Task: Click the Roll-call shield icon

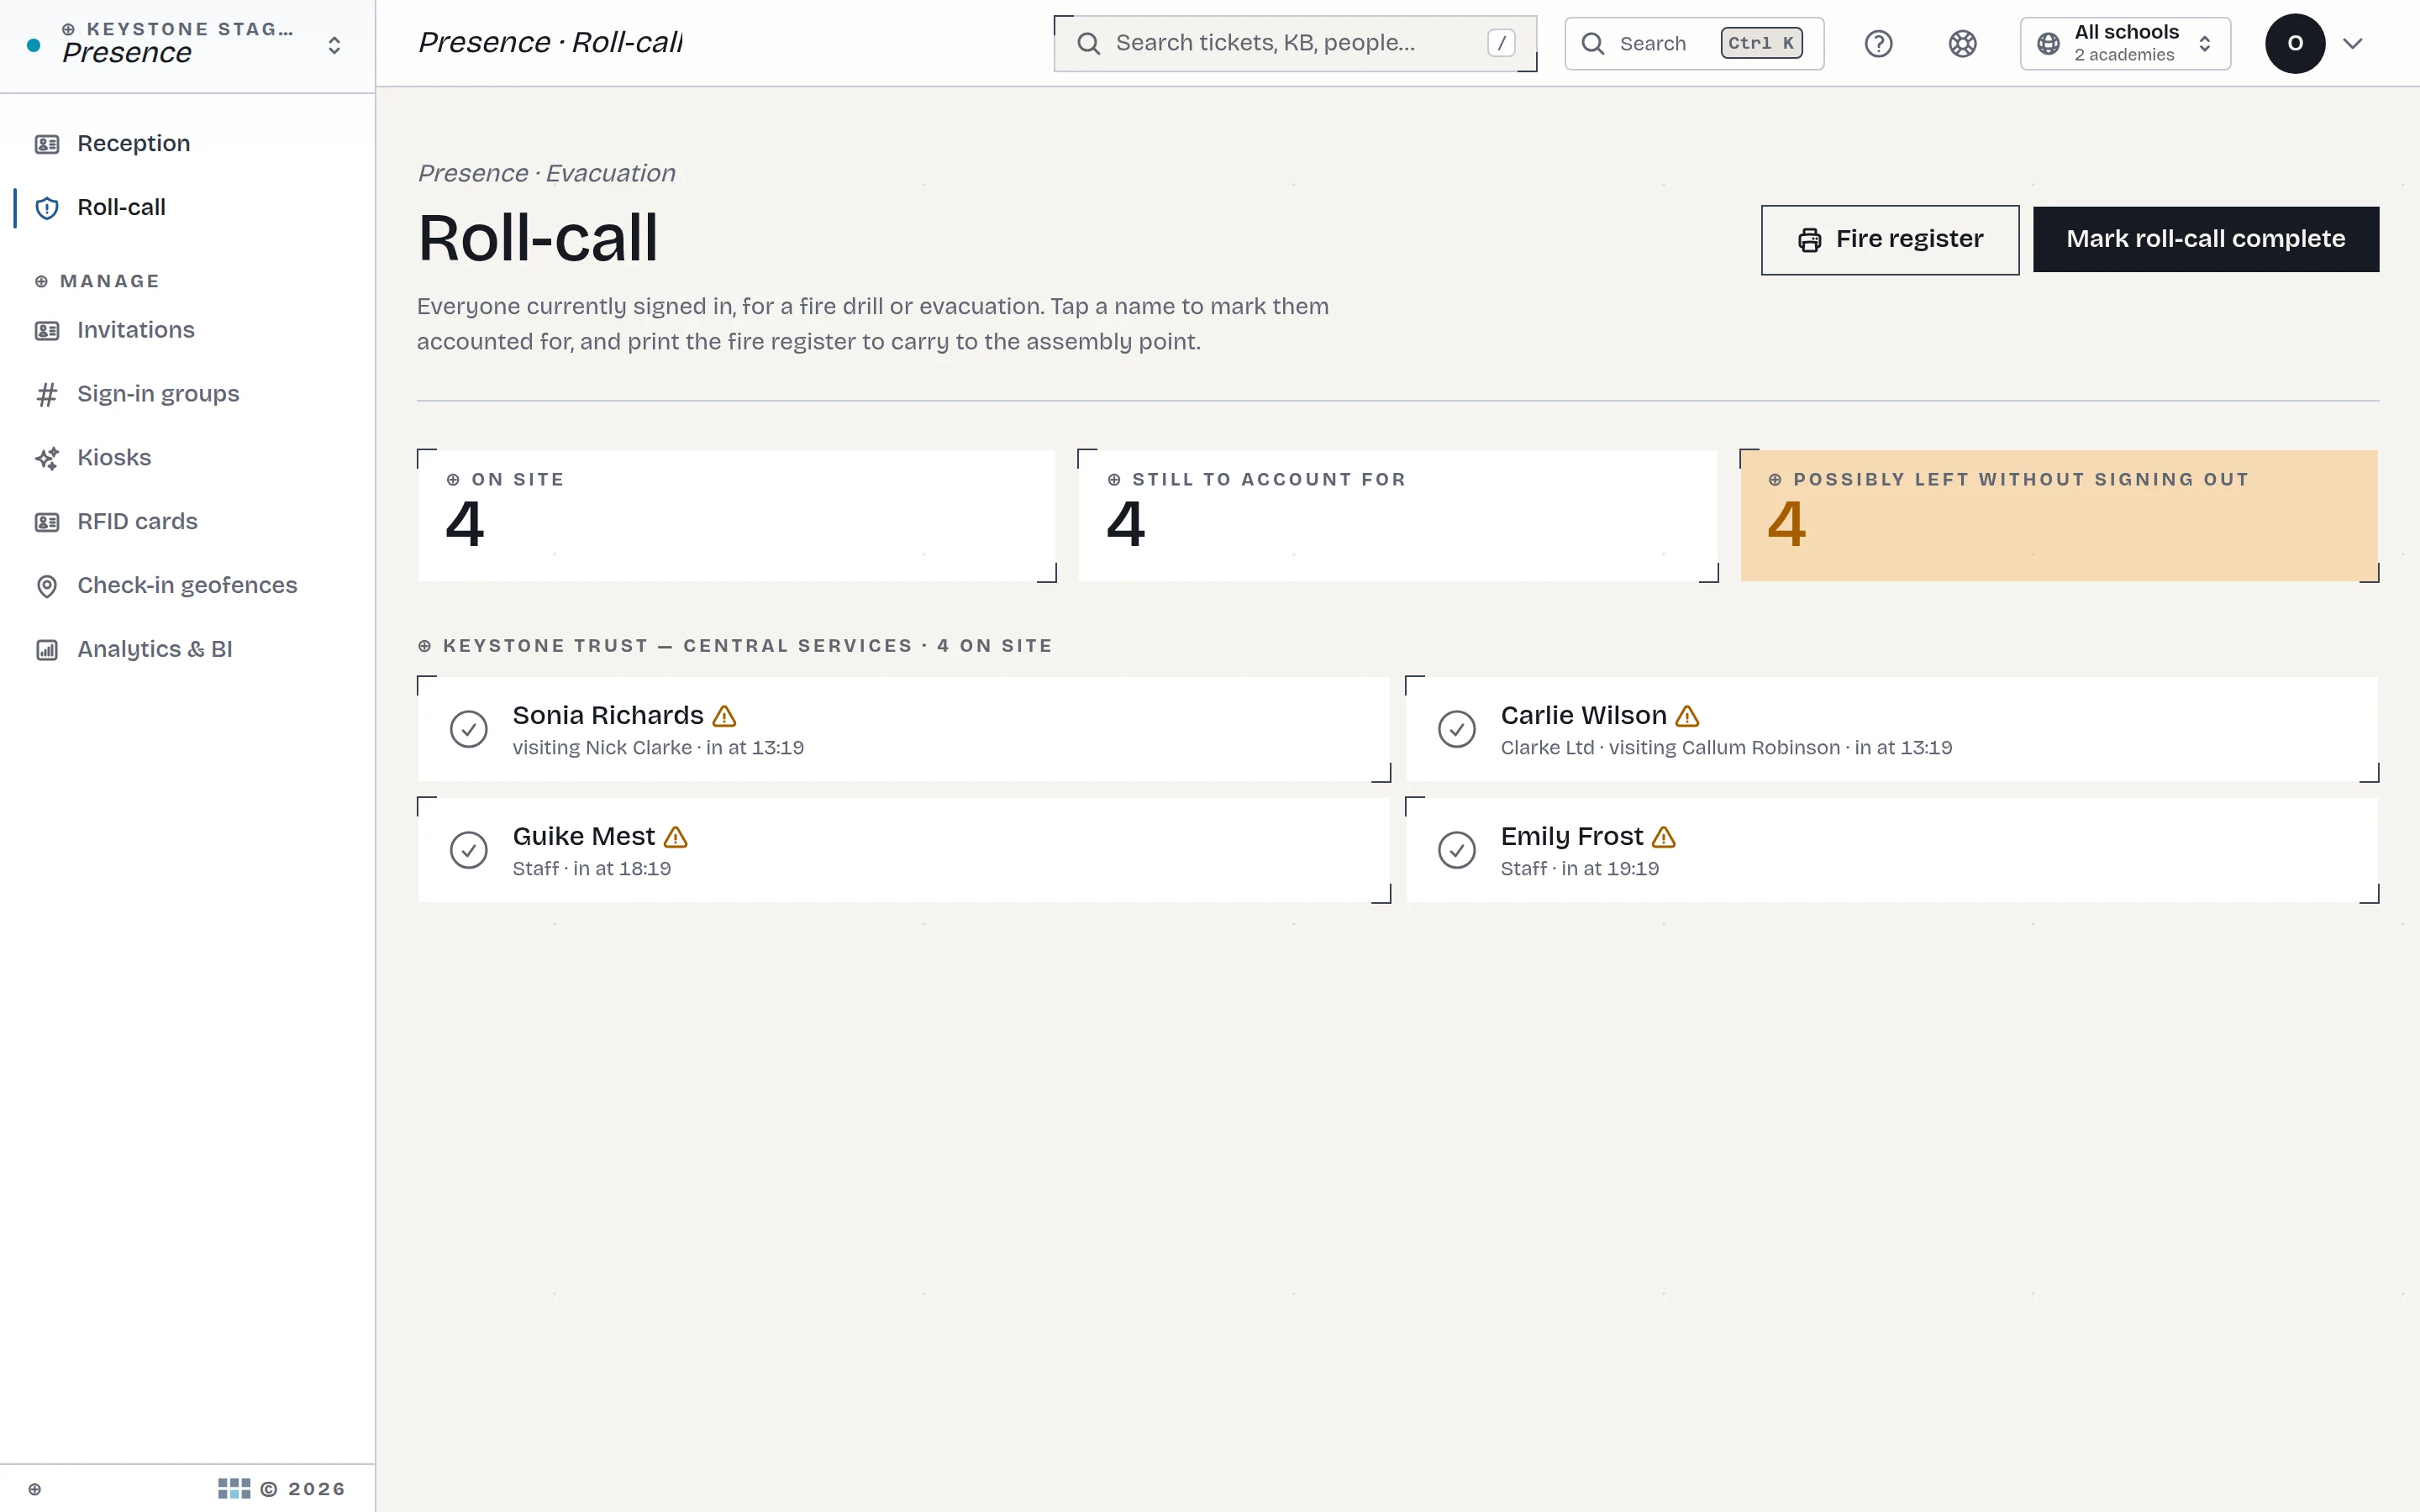Action: tap(47, 208)
